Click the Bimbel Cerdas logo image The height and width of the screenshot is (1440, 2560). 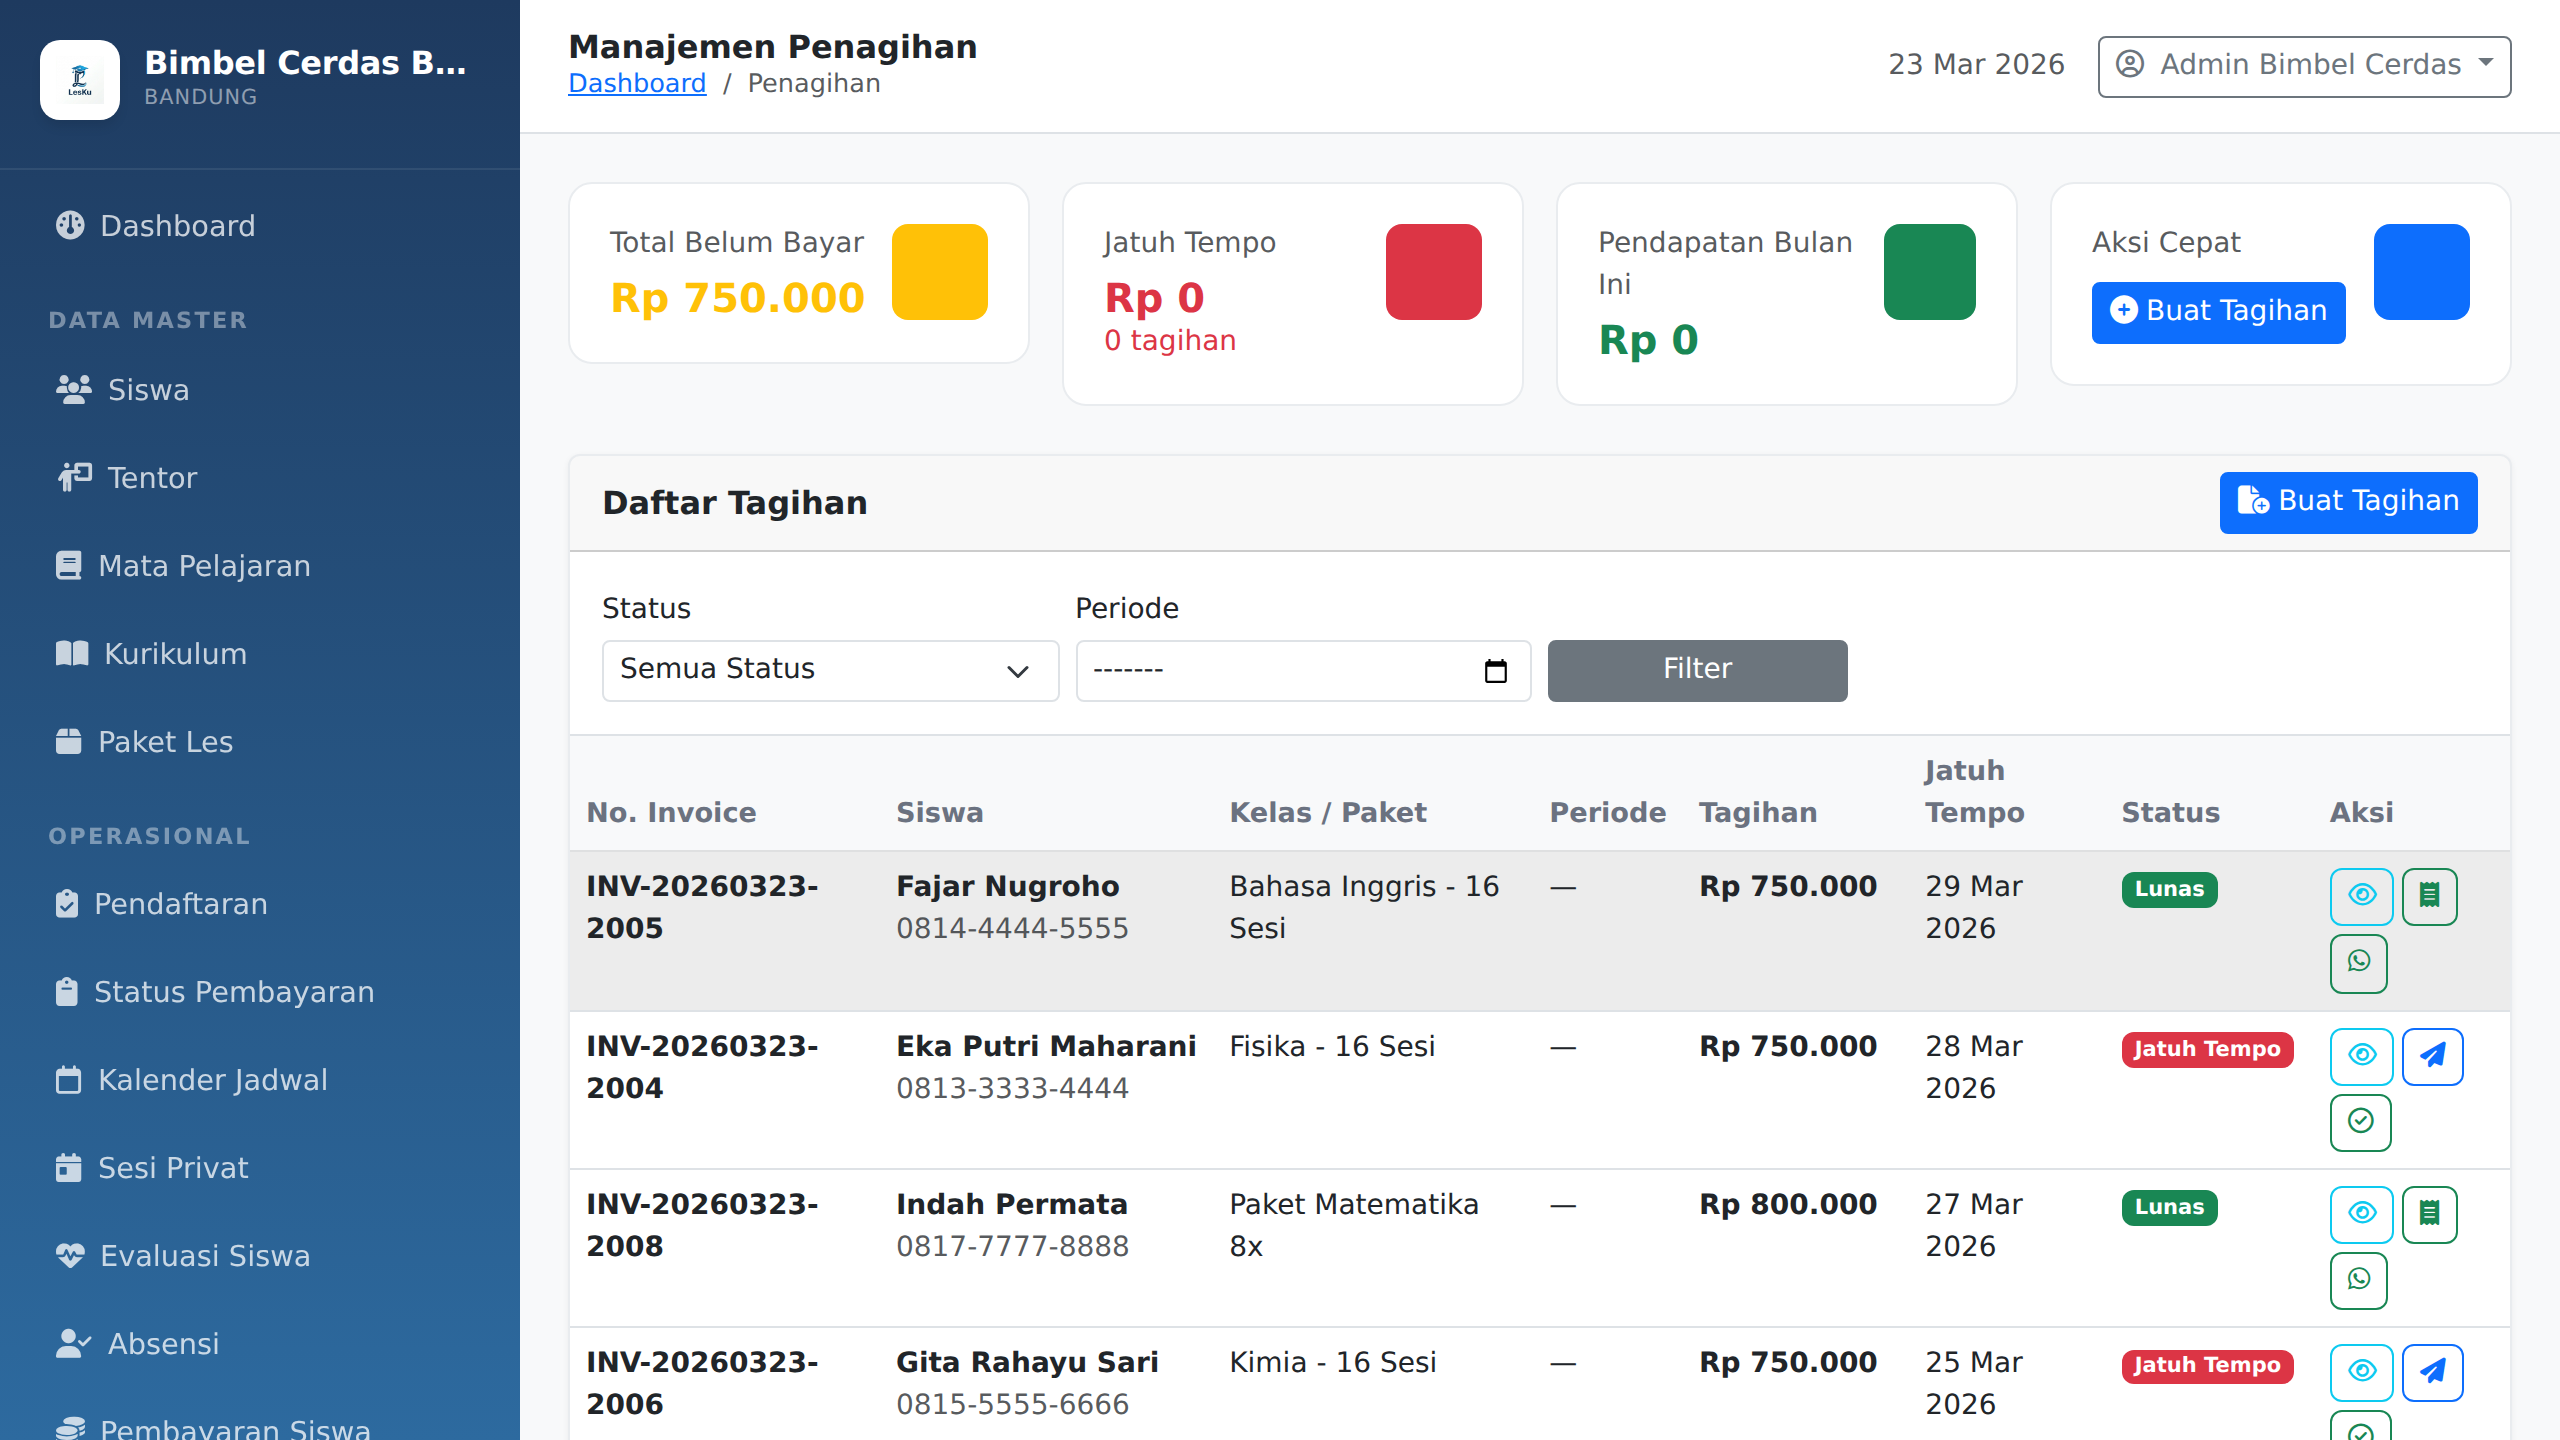80,80
